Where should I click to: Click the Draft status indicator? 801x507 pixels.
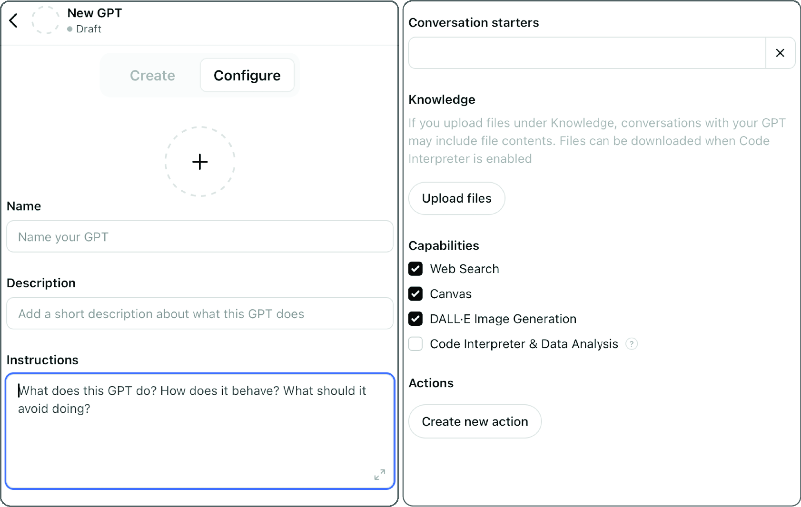pos(84,29)
